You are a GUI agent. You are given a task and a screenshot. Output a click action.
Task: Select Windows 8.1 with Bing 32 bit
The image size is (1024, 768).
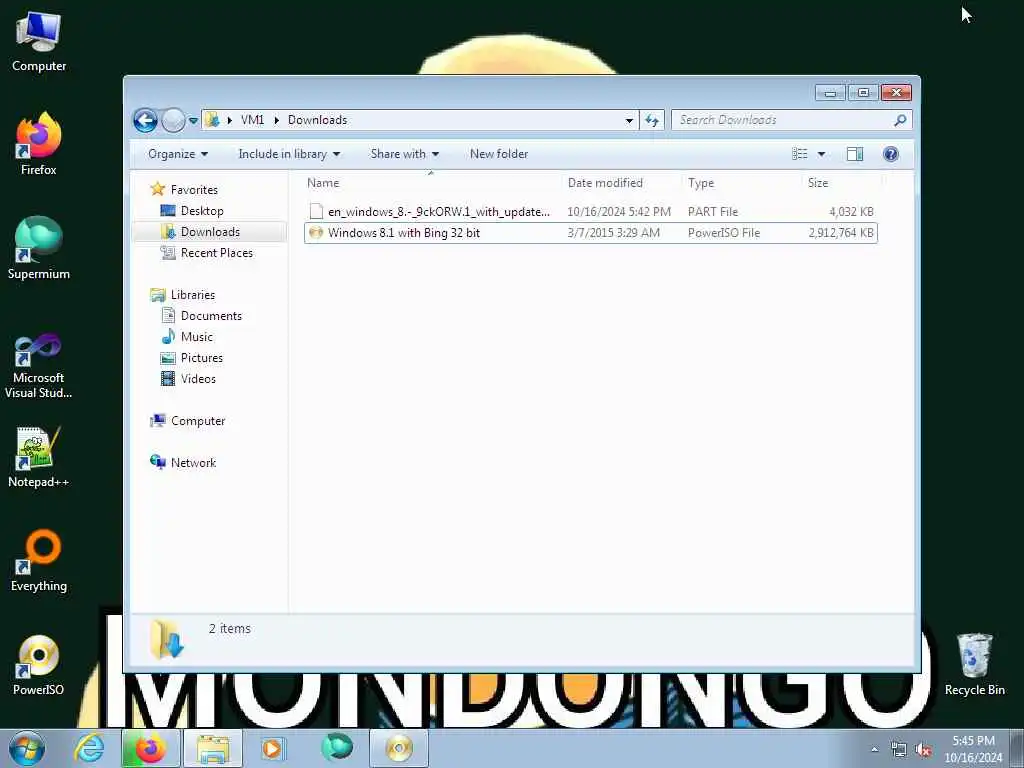(590, 232)
